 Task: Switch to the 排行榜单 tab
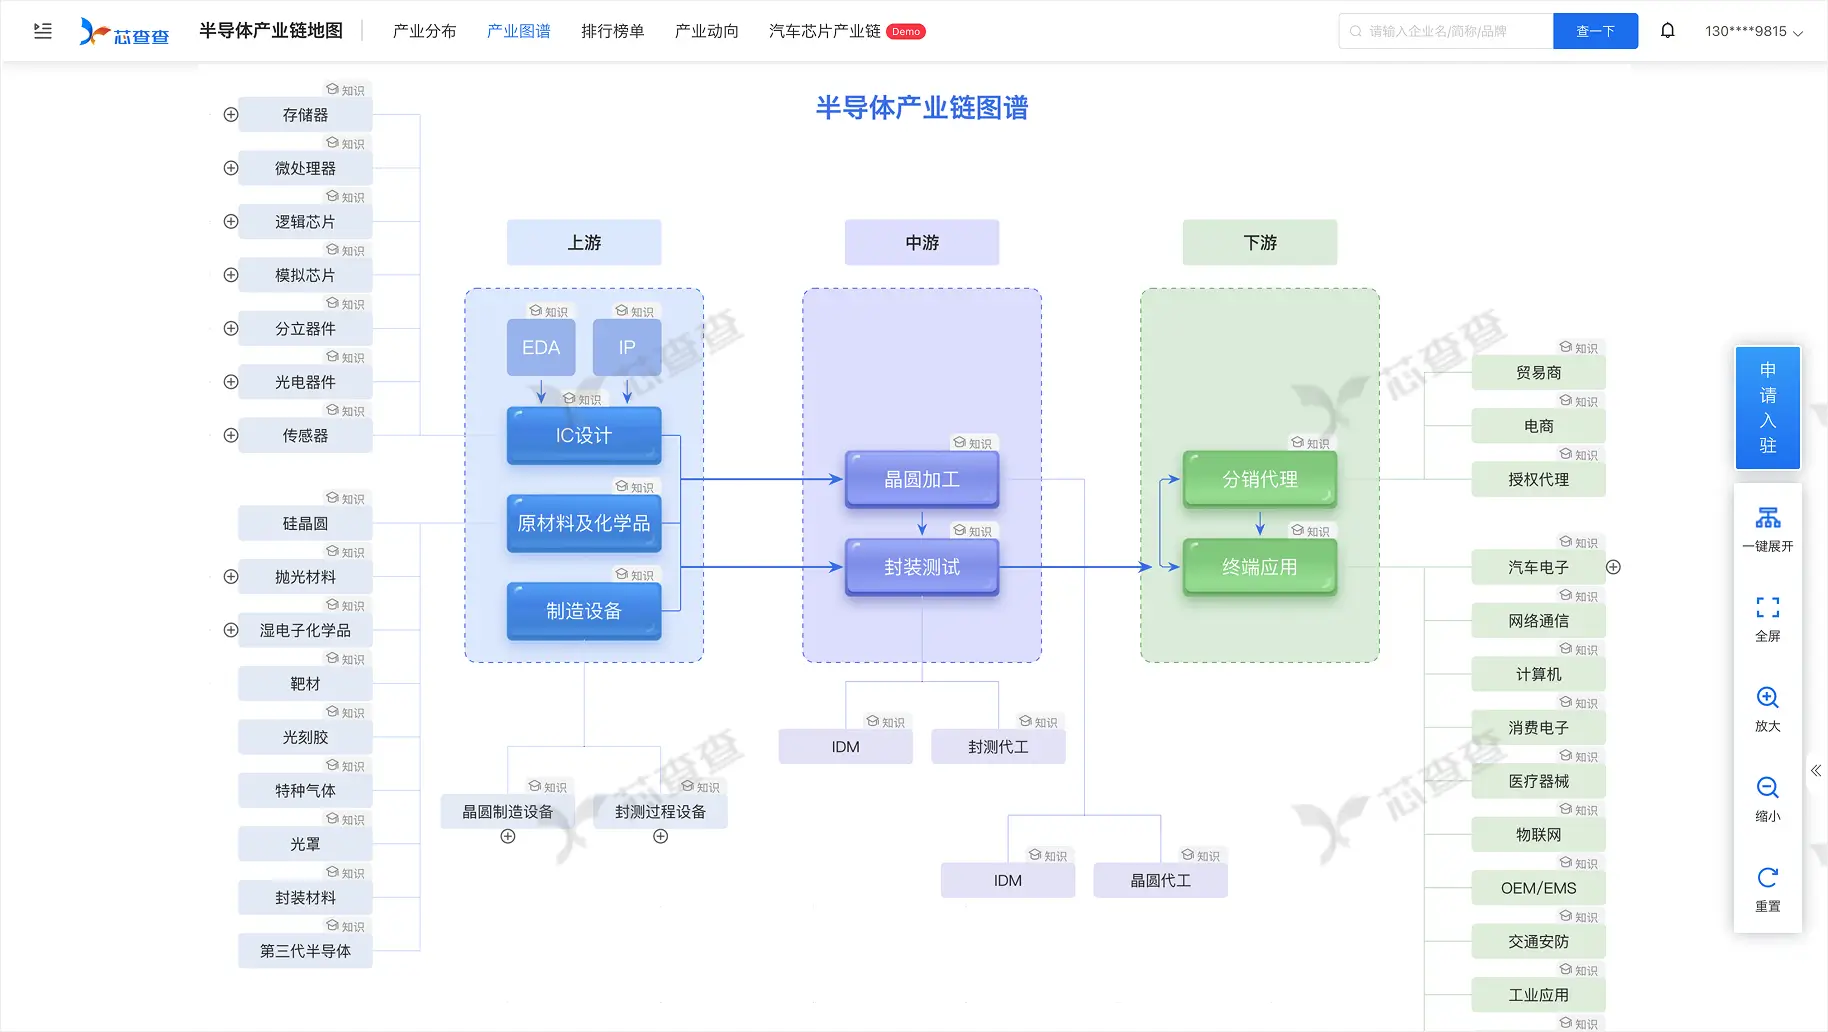pyautogui.click(x=612, y=31)
